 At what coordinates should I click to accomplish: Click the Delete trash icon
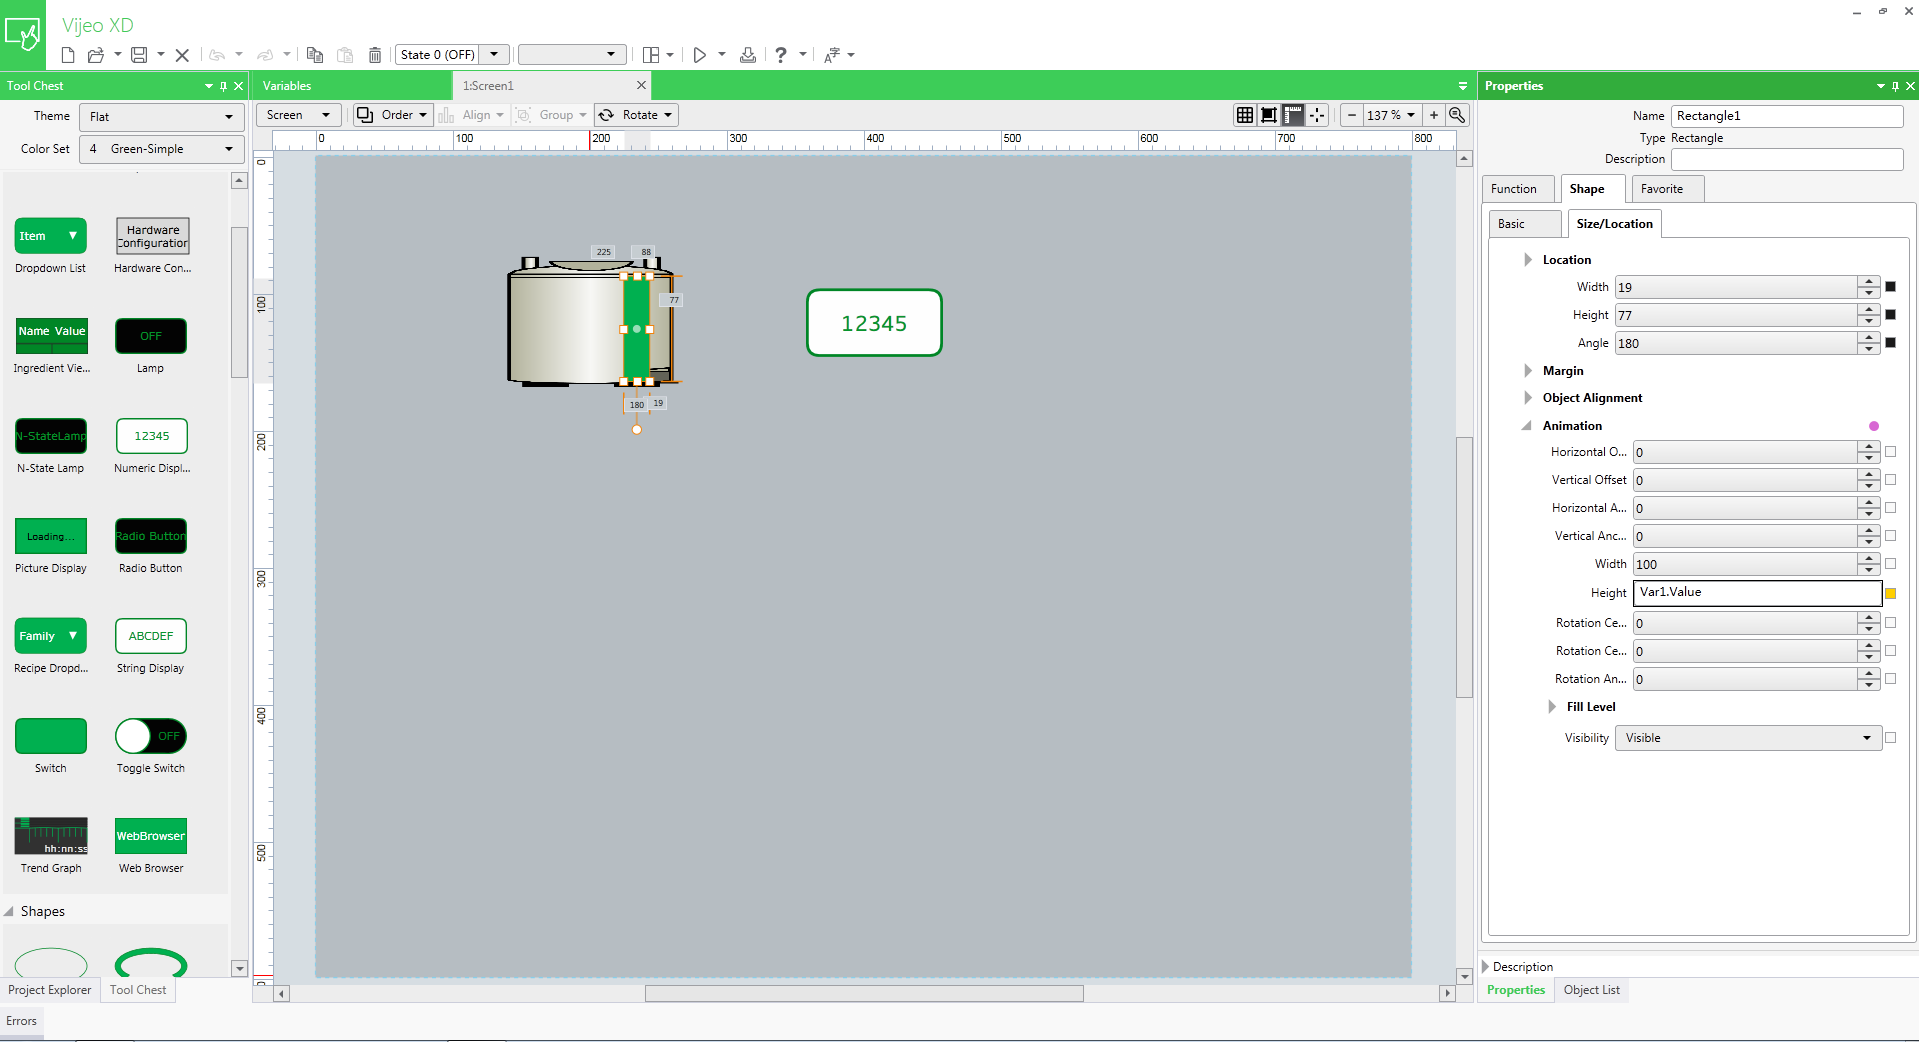point(375,55)
